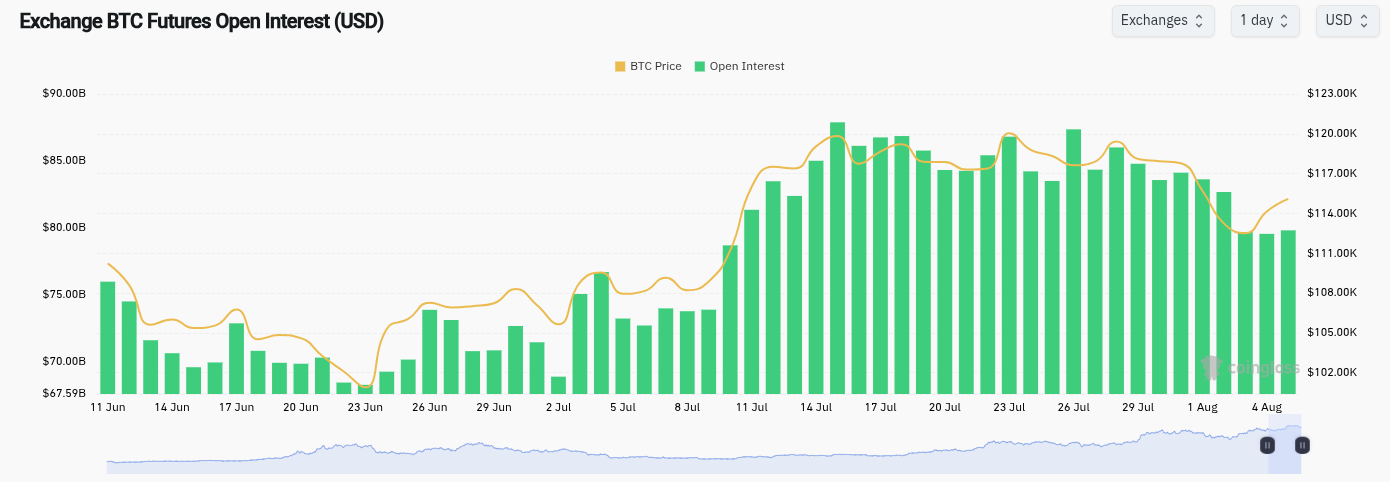Screen dimensions: 1390x482
Task: Select the tallest Open Interest bar in mid-July
Action: [x=837, y=258]
